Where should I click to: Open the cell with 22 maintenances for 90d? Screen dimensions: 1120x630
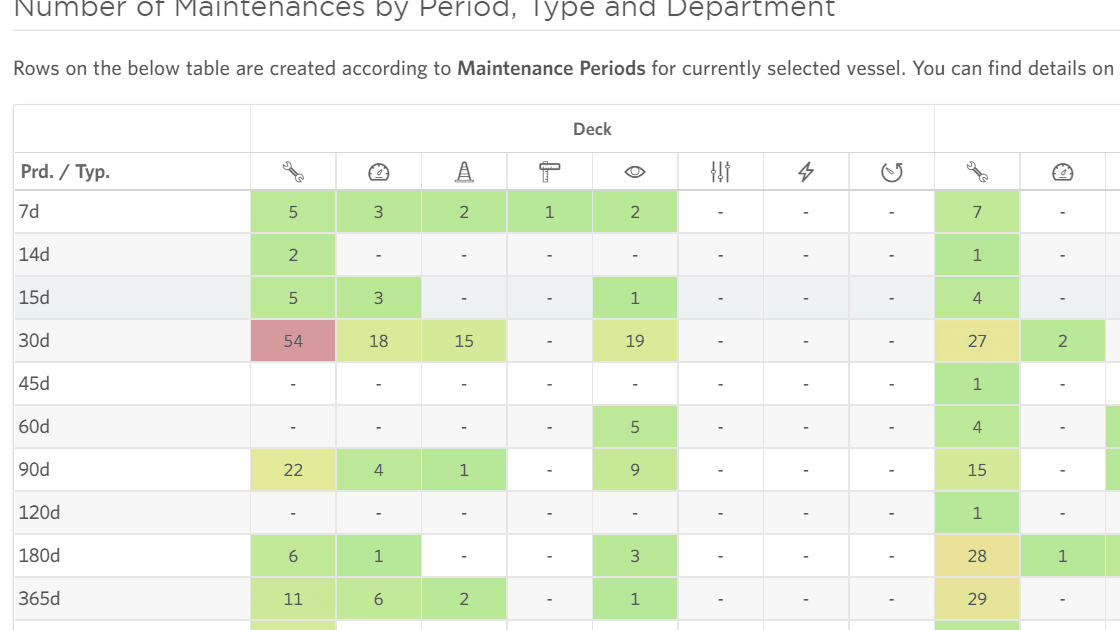tap(293, 469)
